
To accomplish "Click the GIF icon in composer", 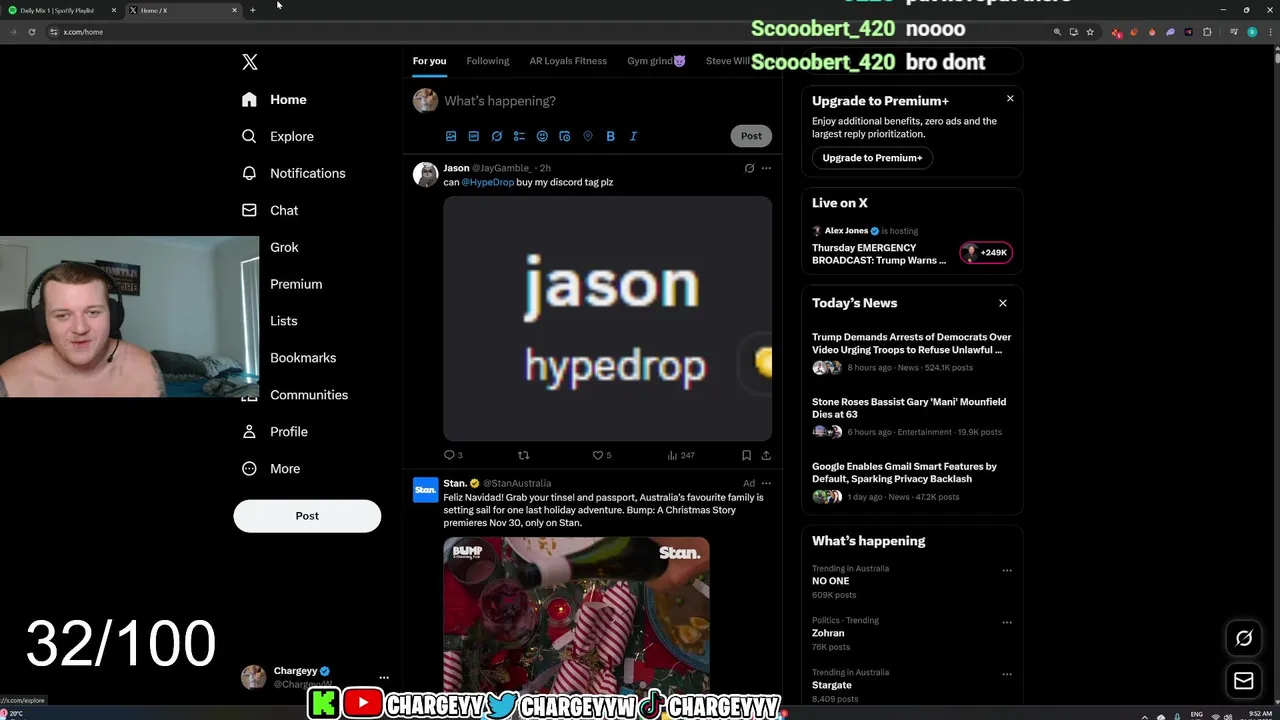I will (x=474, y=136).
